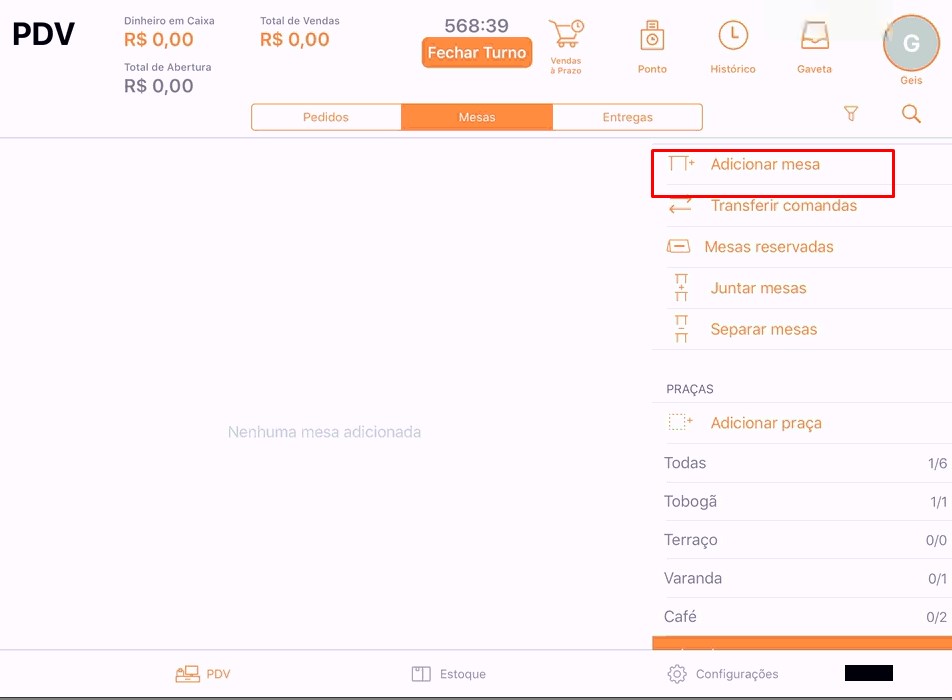
Task: Click the Fechar Turno button
Action: point(477,53)
